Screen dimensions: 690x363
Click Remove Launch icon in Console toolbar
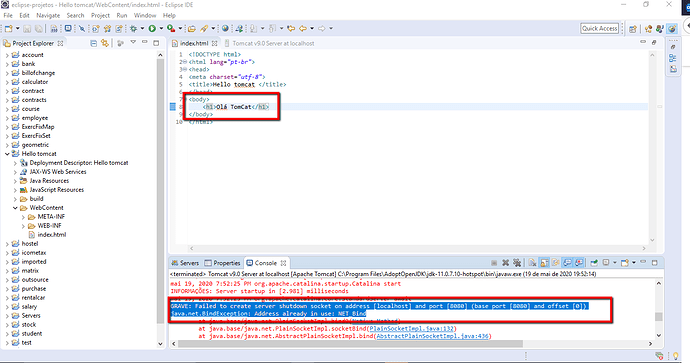(506, 263)
